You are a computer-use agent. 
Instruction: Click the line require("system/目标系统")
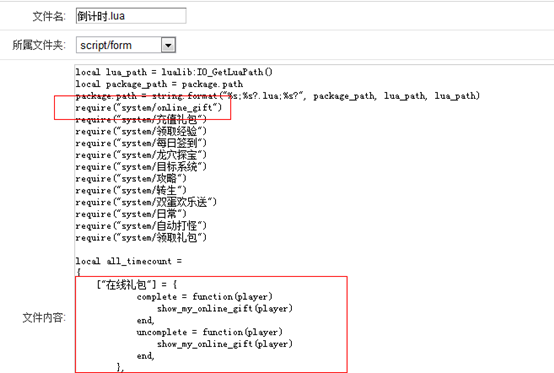click(141, 167)
